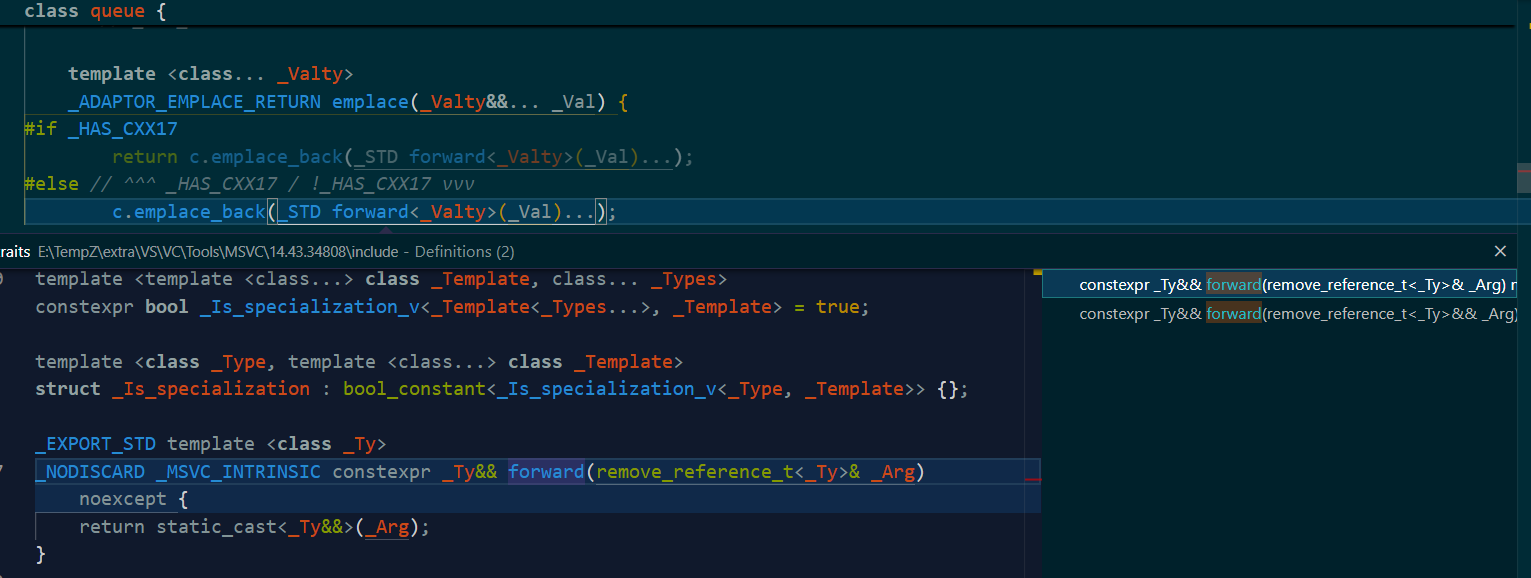Close the peek definitions panel
The width and height of the screenshot is (1531, 578).
tap(1500, 251)
